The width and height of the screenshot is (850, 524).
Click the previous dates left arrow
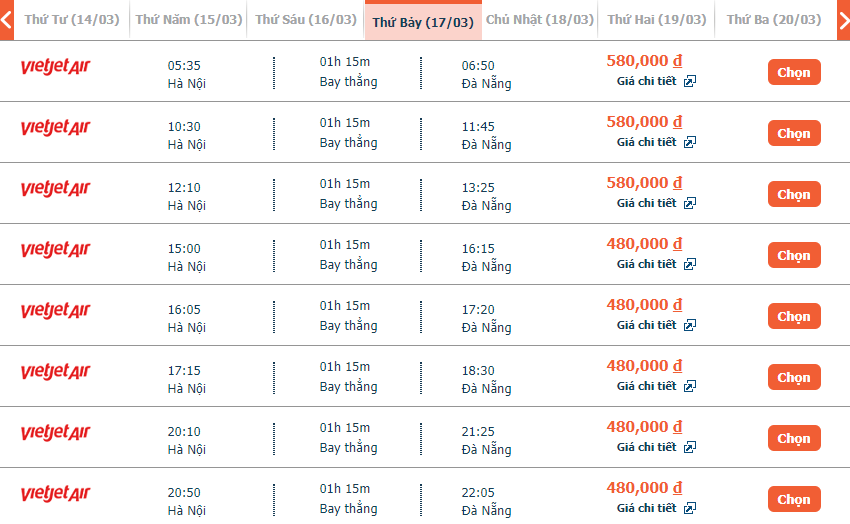point(7,20)
